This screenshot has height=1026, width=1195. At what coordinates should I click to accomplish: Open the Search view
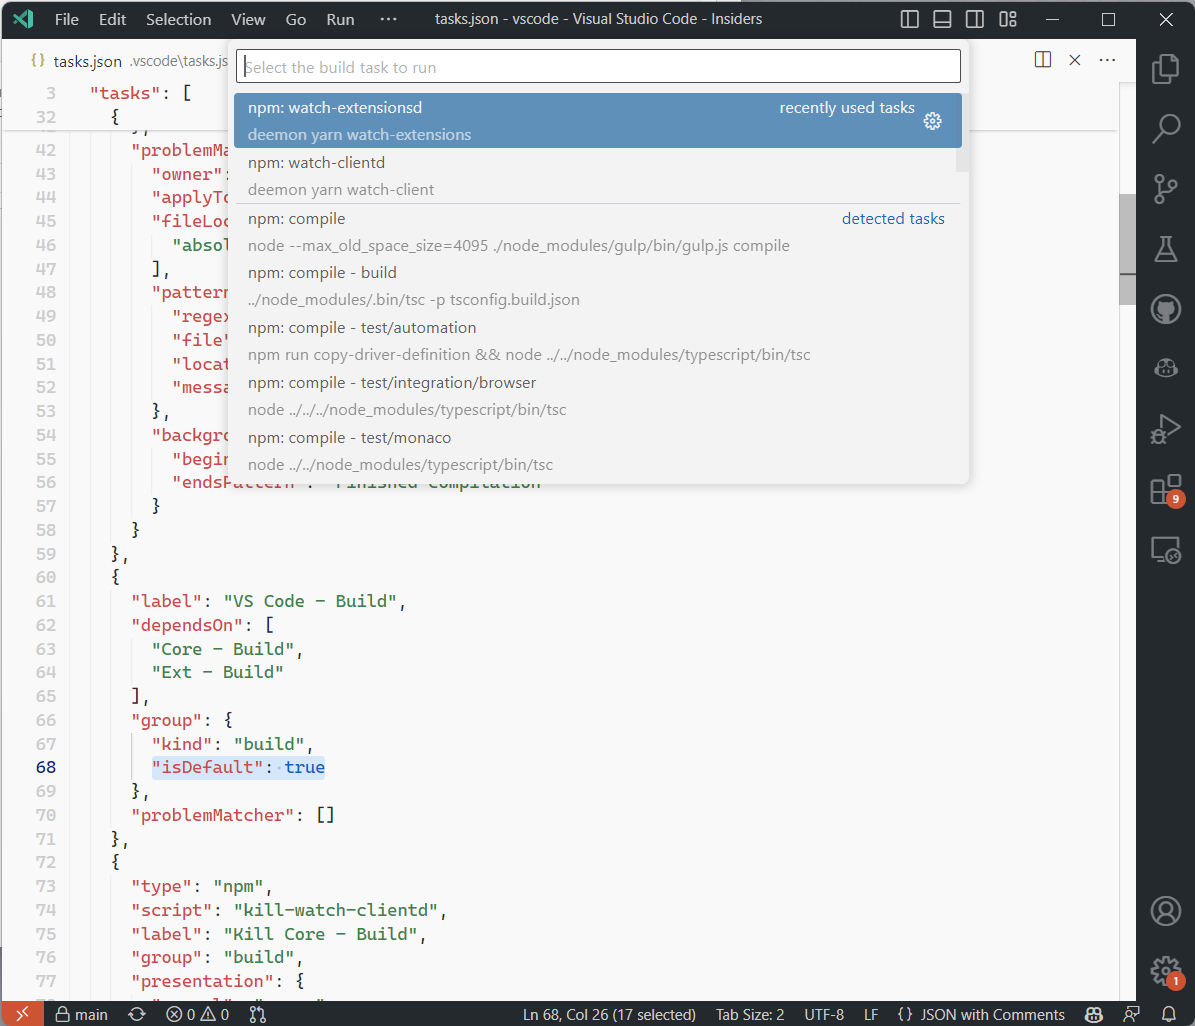pos(1166,129)
